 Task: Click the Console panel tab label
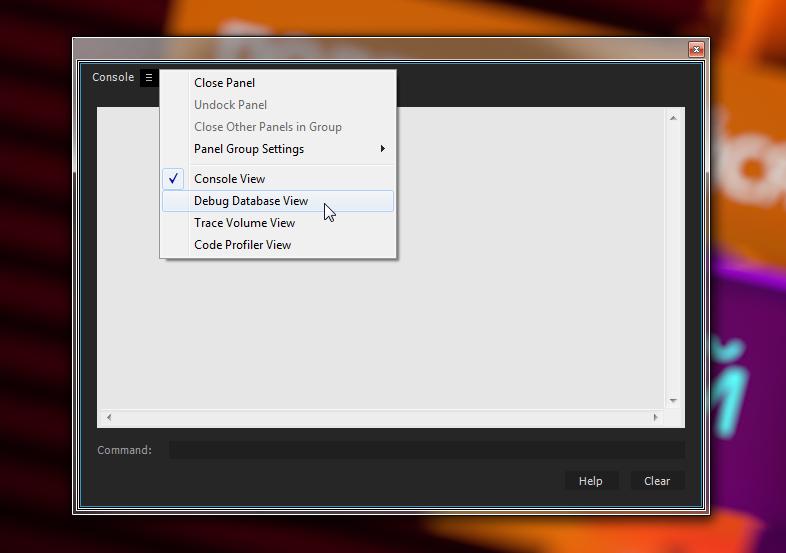pyautogui.click(x=113, y=77)
